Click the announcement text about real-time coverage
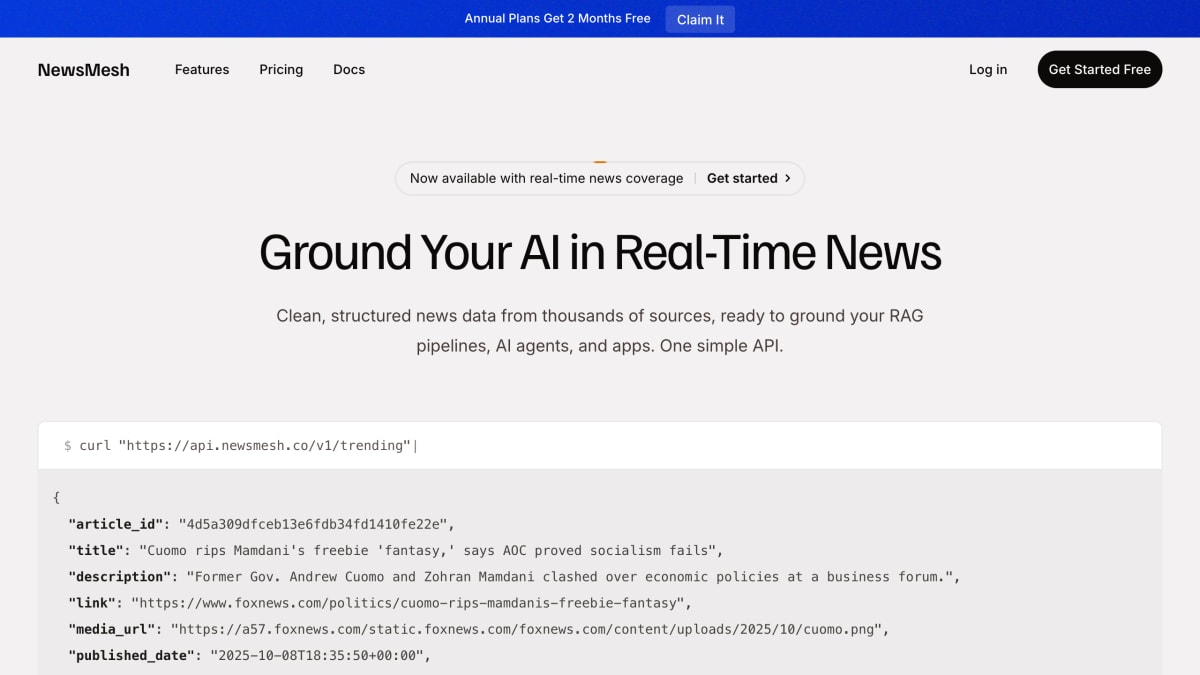This screenshot has width=1200, height=675. pyautogui.click(x=546, y=178)
